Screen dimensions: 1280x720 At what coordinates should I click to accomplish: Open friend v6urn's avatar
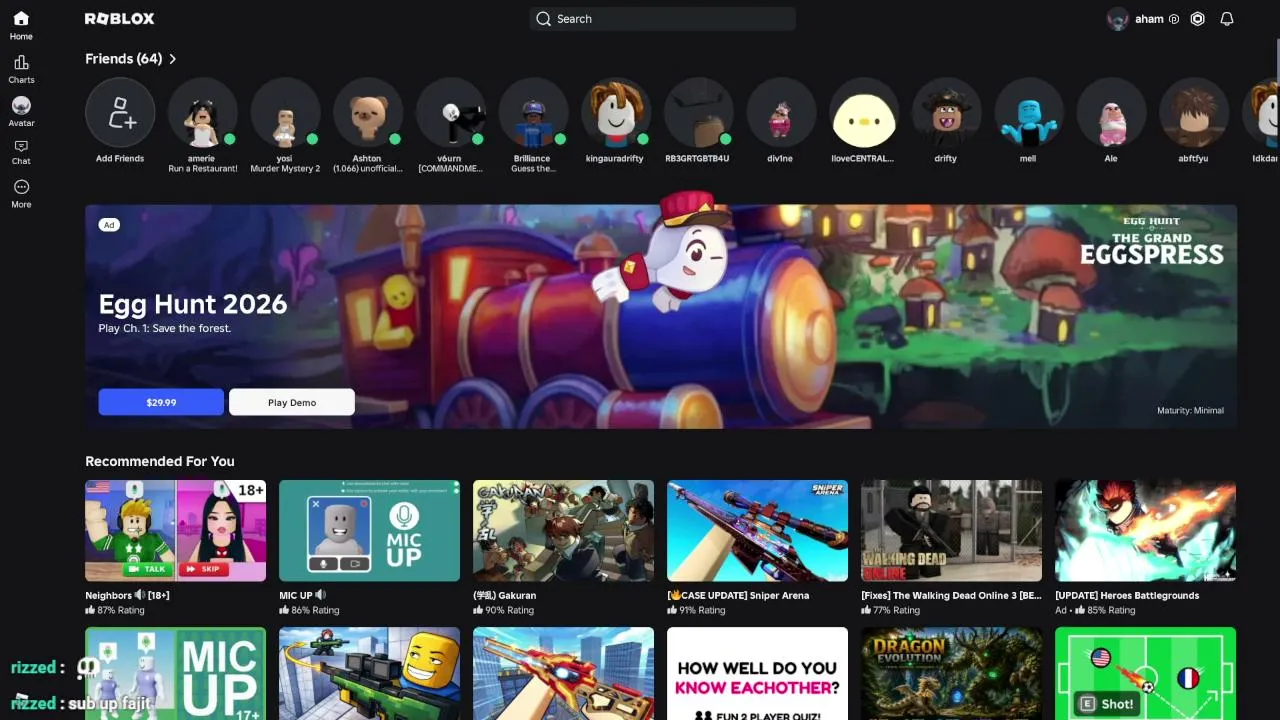(x=451, y=113)
